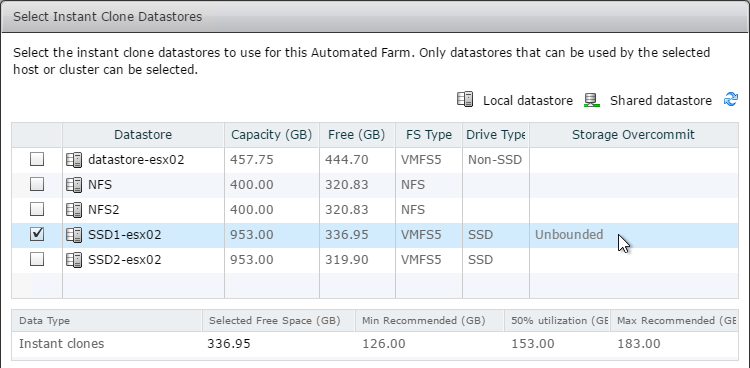Select the NFS2 checkbox
The image size is (750, 368).
(x=37, y=209)
